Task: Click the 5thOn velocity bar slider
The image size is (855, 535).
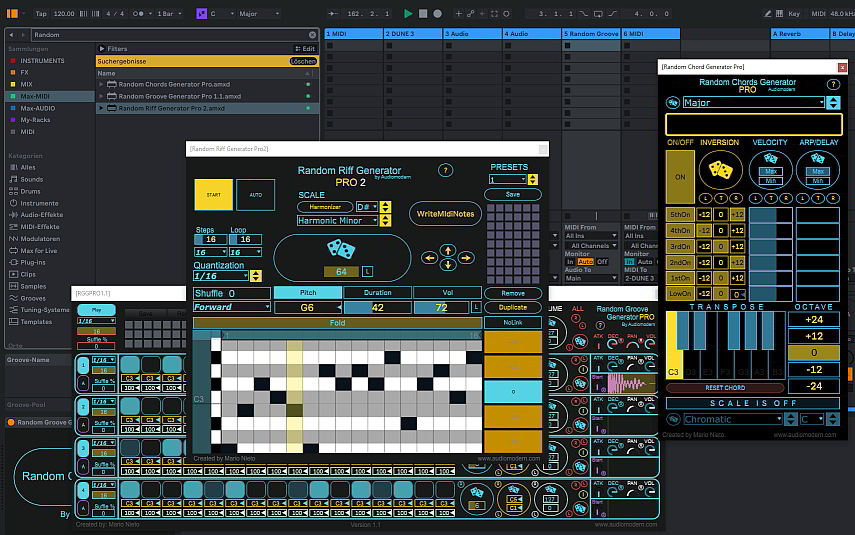Action: (x=770, y=215)
